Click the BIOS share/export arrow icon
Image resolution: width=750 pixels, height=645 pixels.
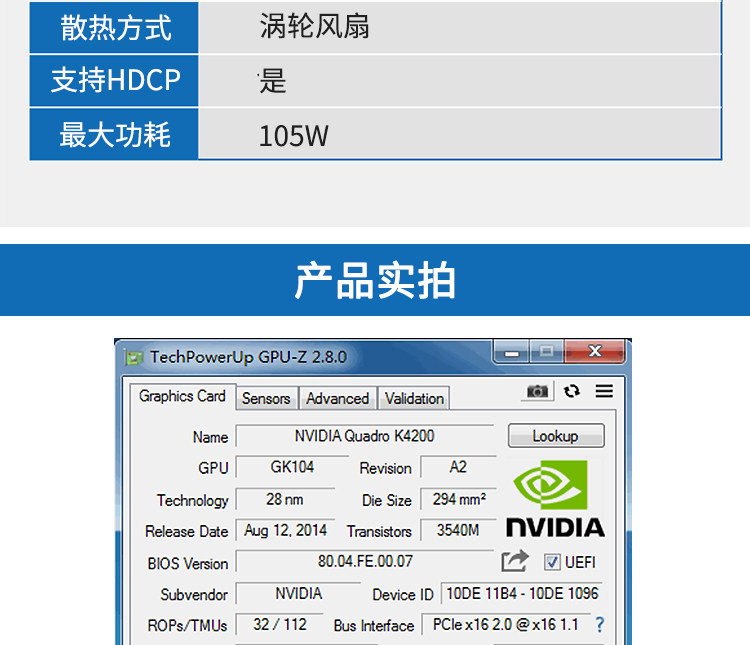(x=515, y=561)
